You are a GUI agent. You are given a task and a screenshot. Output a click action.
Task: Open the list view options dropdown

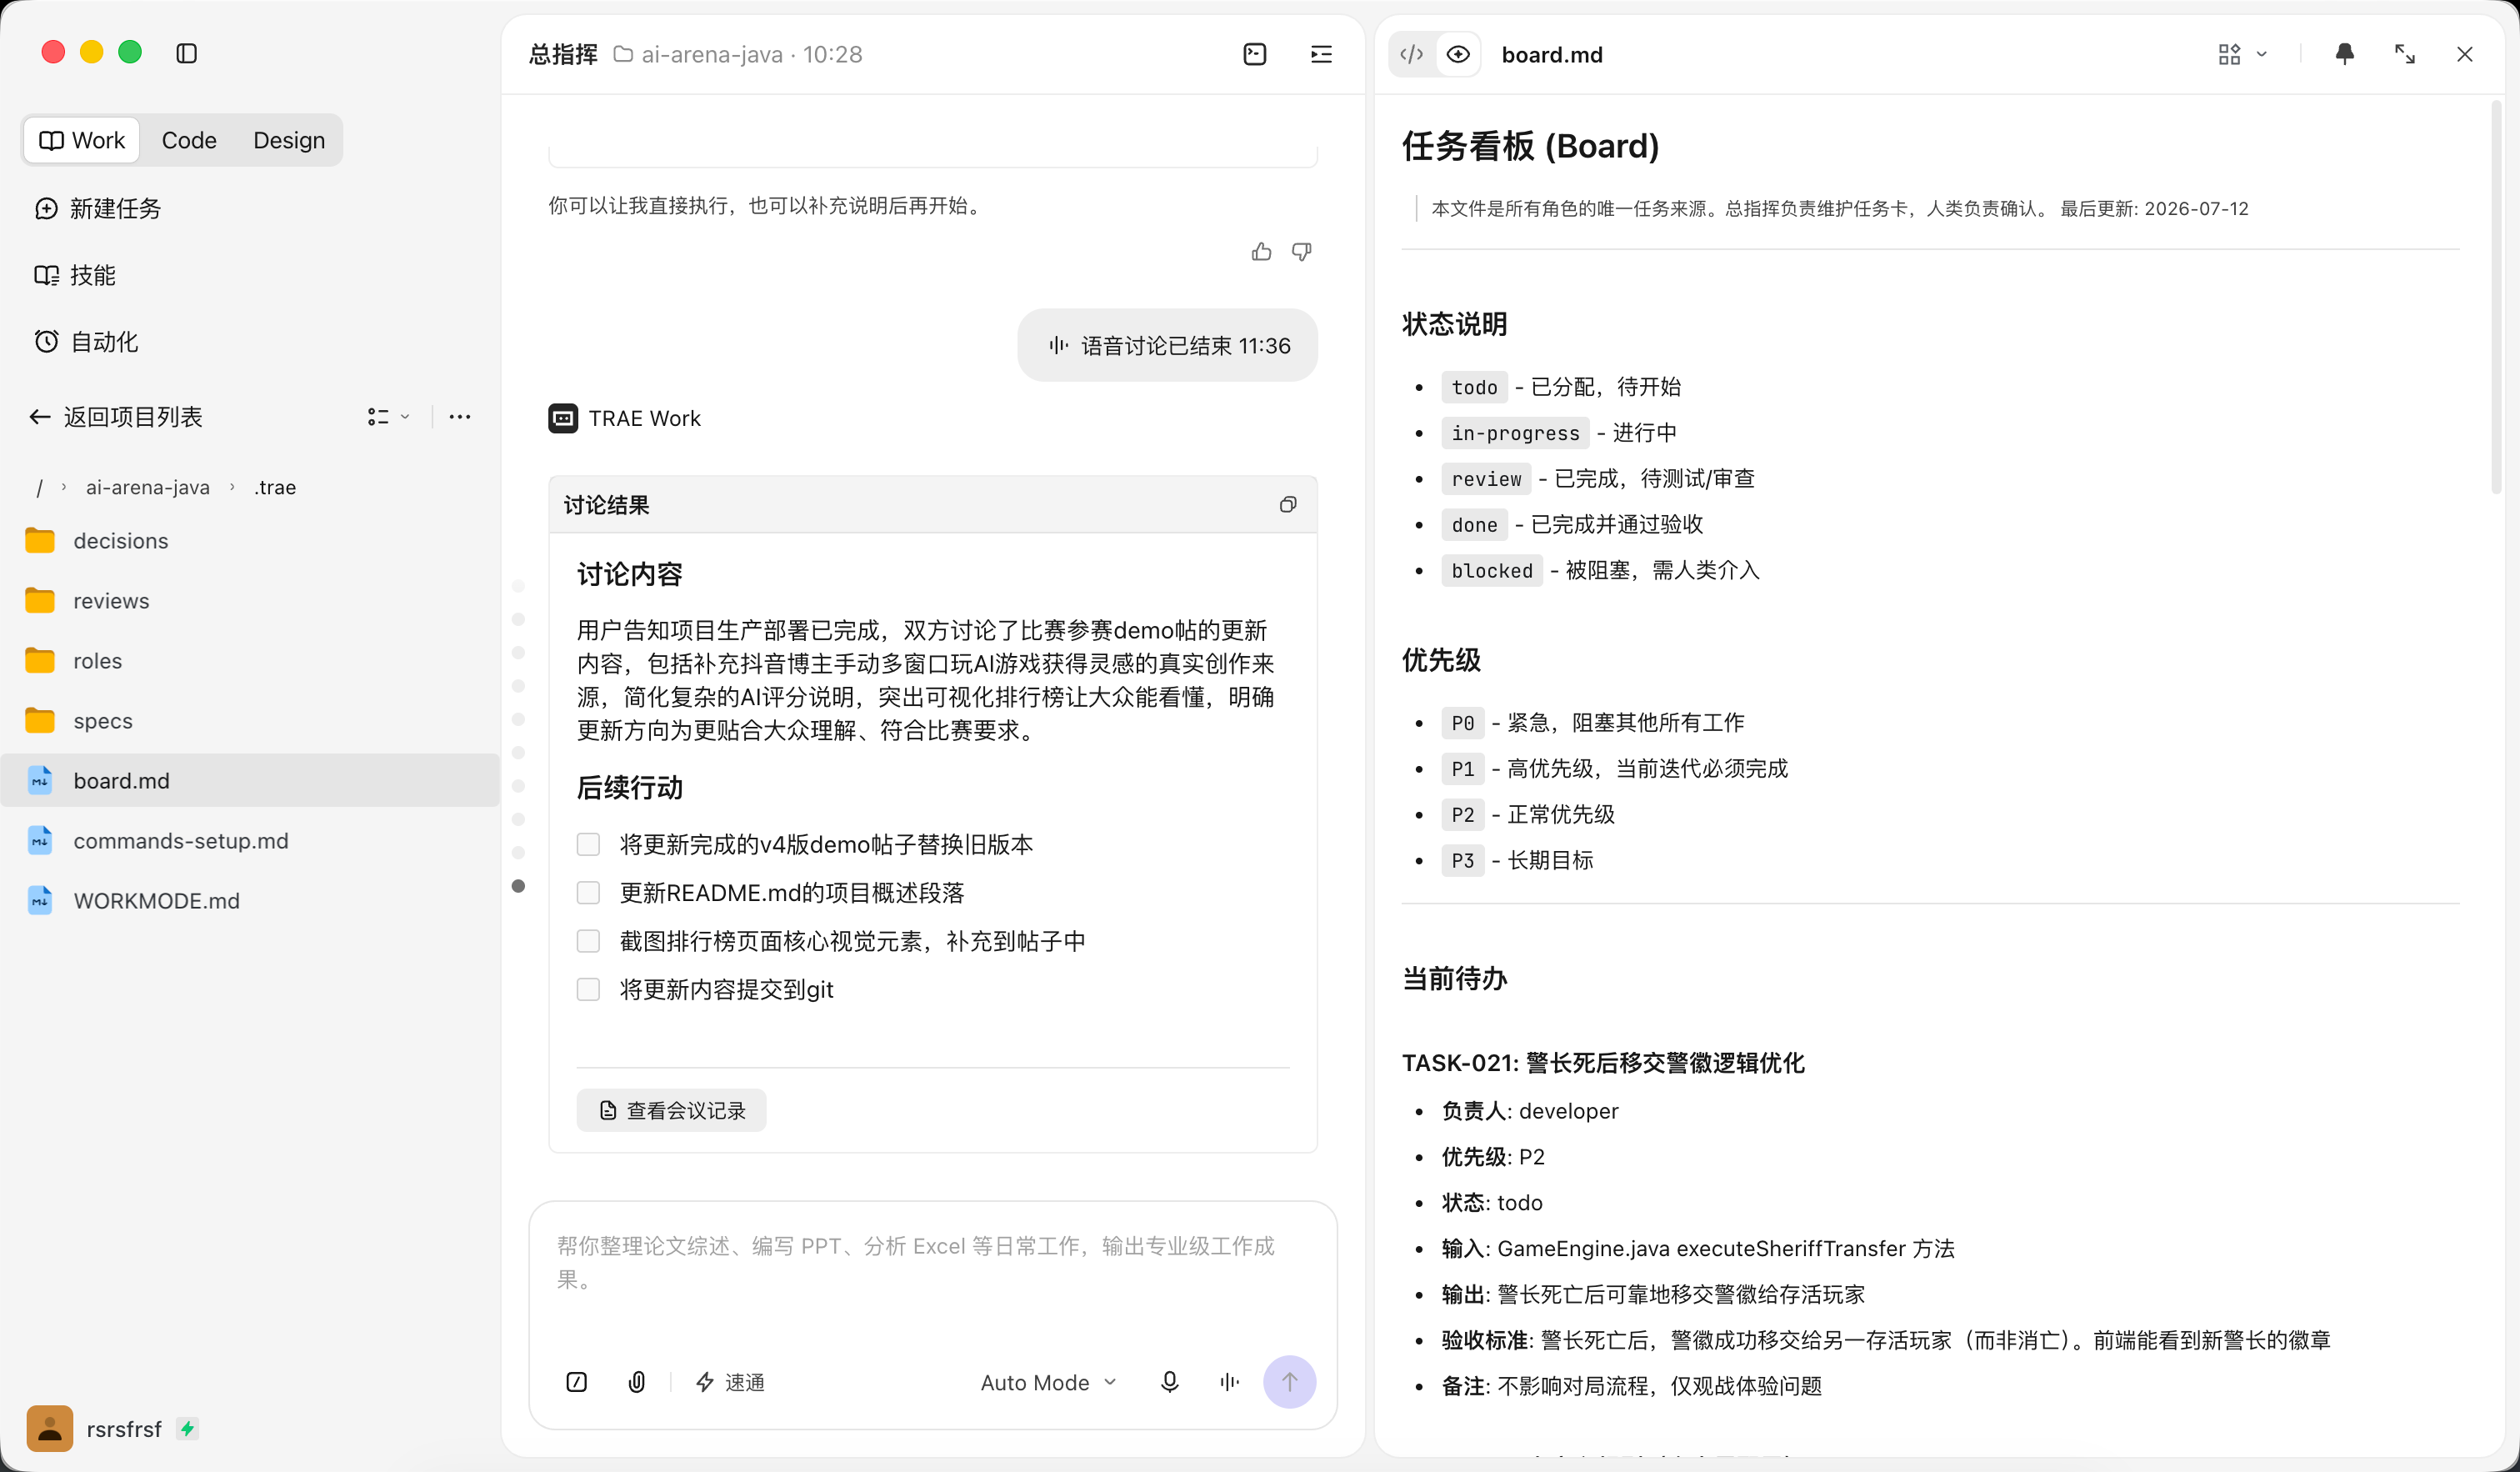pyautogui.click(x=388, y=417)
